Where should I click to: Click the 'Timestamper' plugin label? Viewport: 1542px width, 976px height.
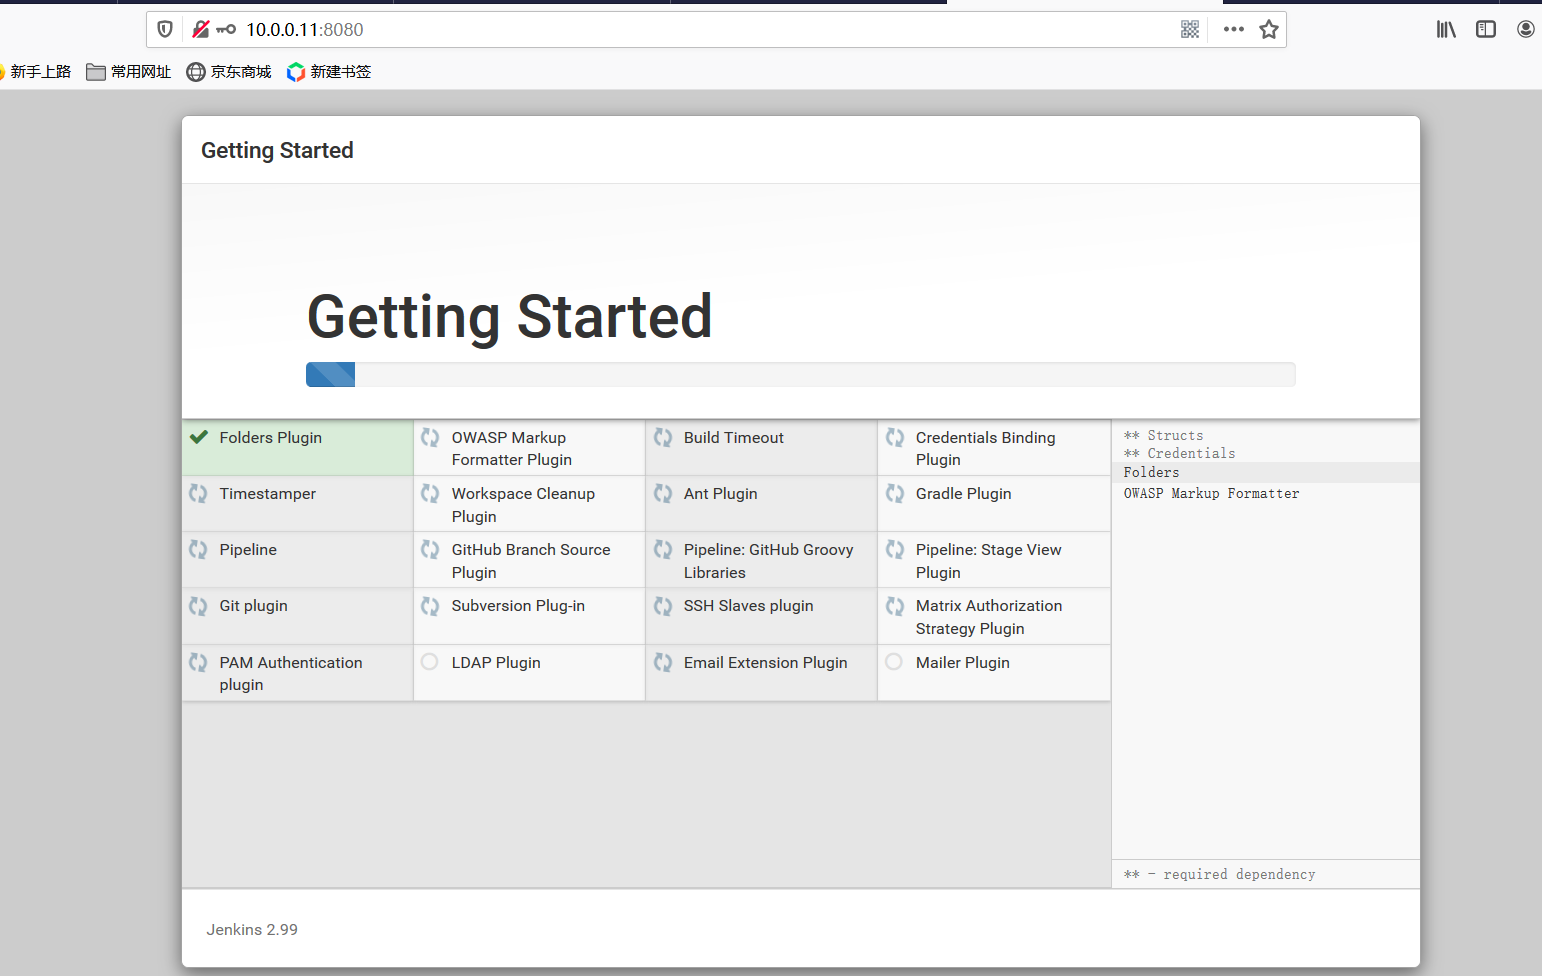click(268, 494)
